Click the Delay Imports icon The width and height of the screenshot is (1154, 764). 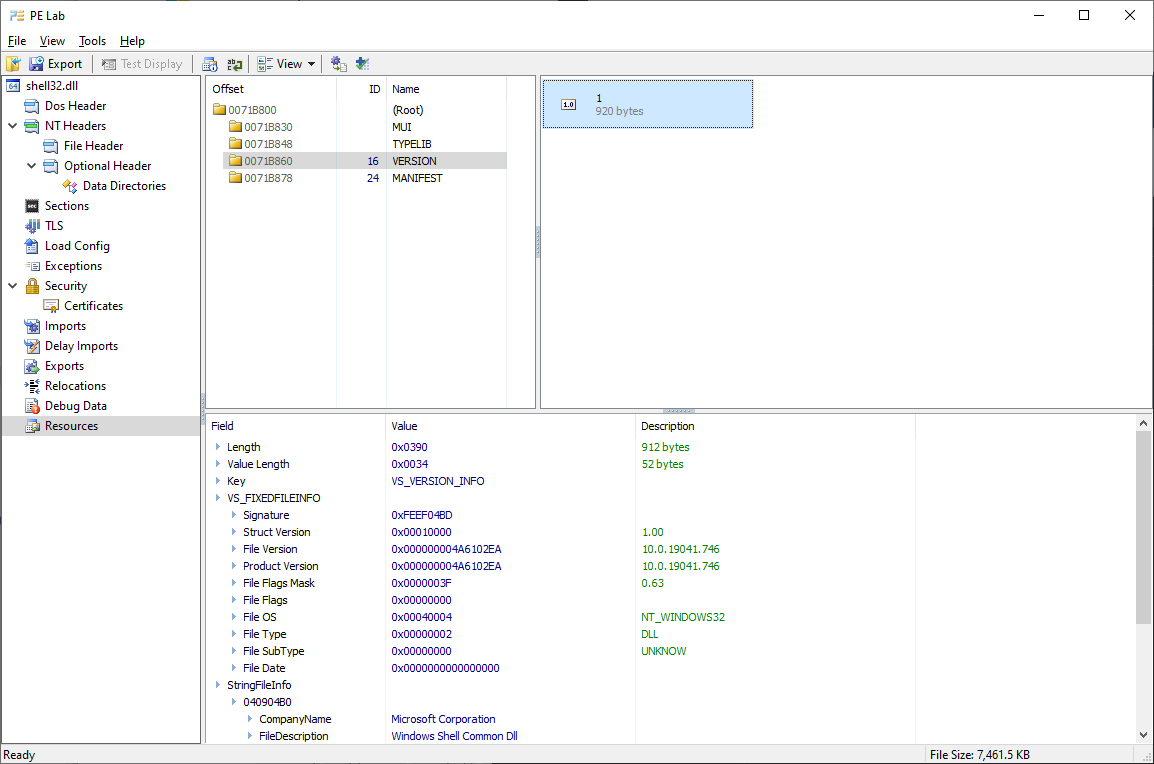(32, 346)
